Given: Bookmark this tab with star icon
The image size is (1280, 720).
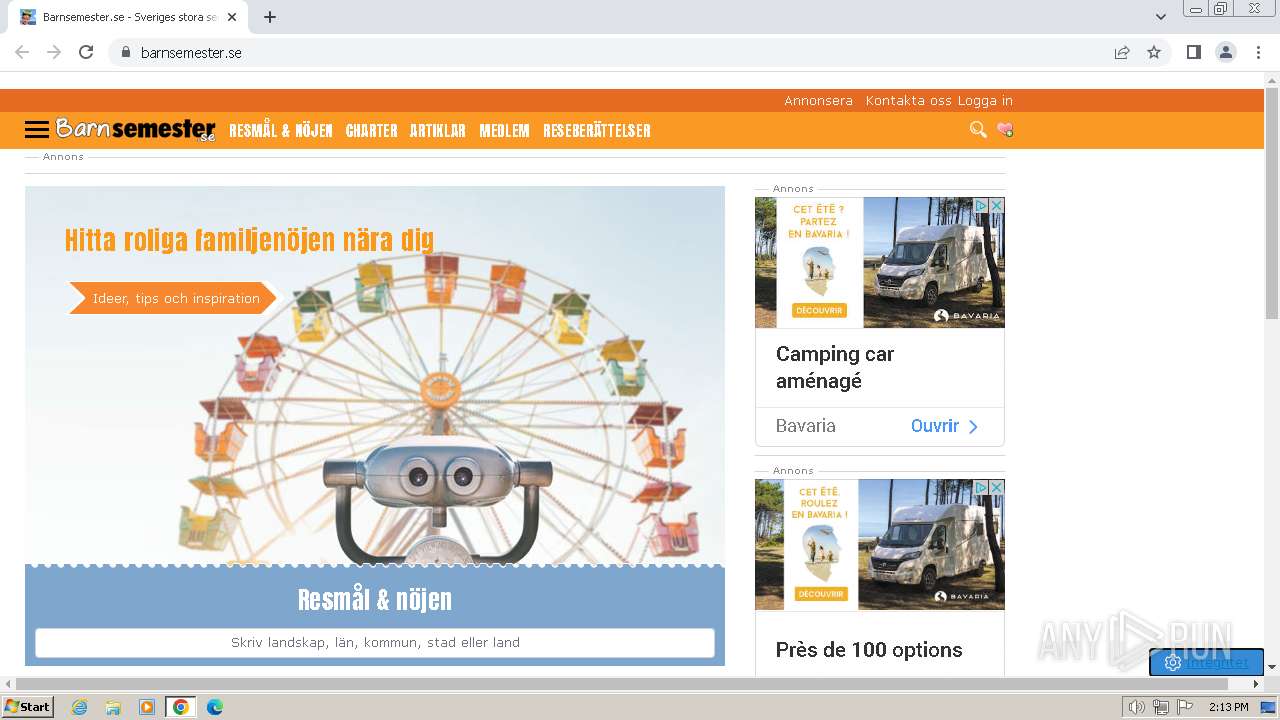Looking at the screenshot, I should click(x=1154, y=52).
